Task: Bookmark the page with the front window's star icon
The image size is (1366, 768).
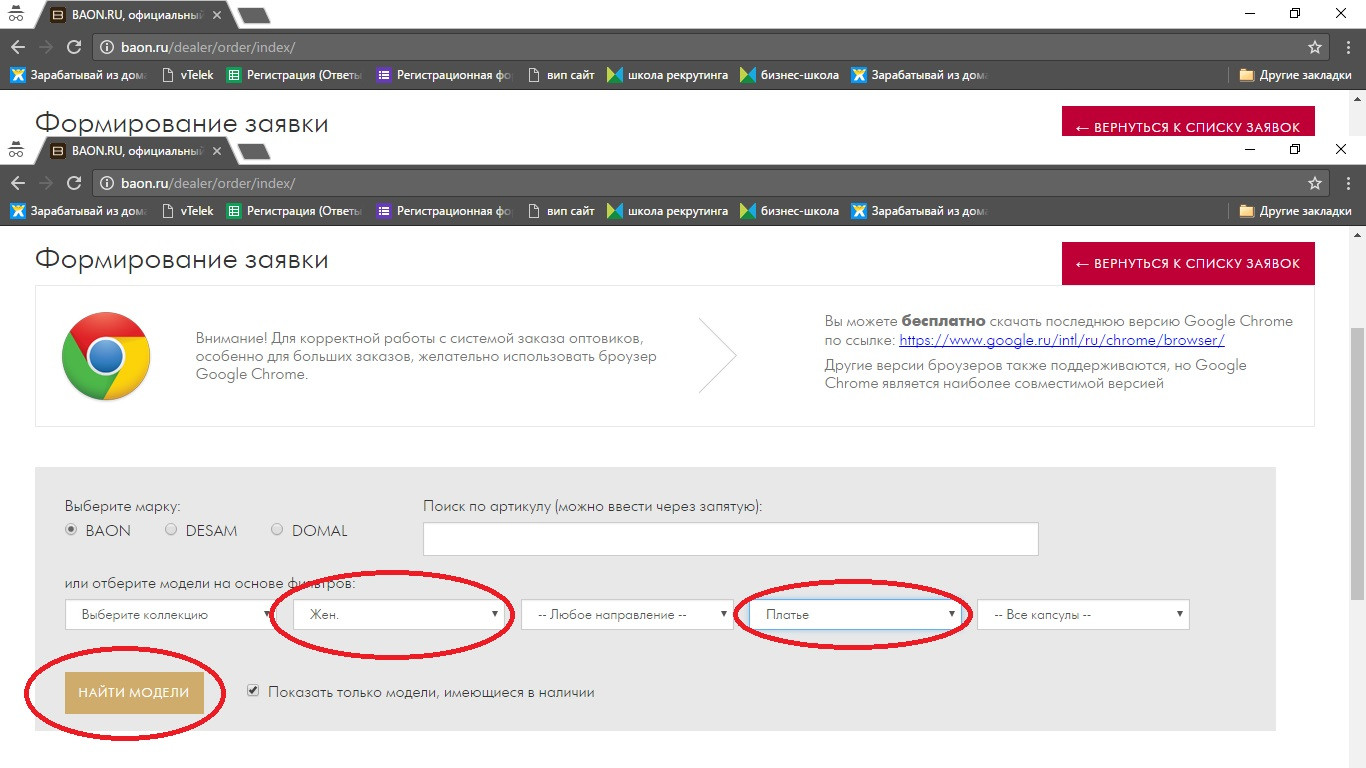Action: tap(1315, 183)
